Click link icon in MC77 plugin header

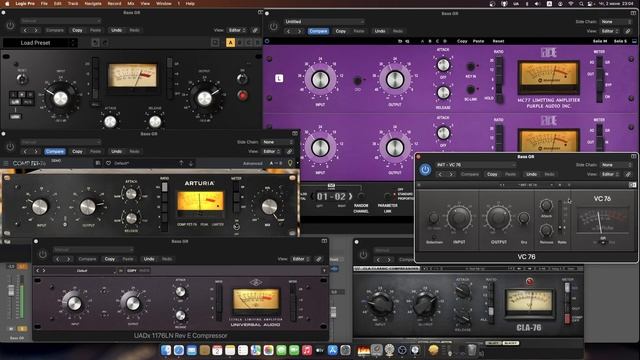point(628,31)
